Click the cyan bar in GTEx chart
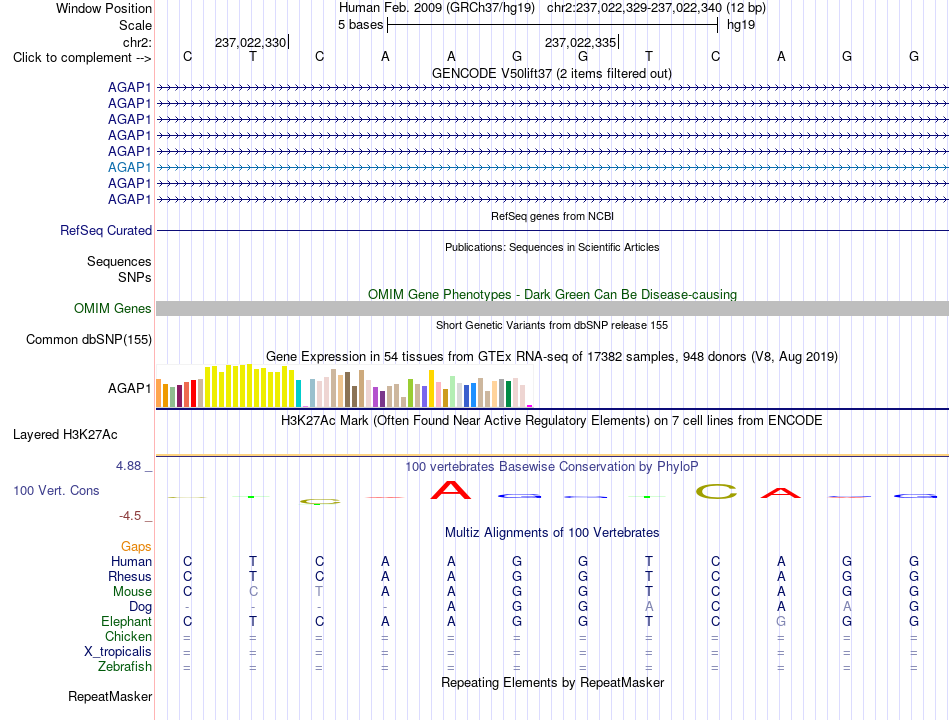Screen dimensions: 950x720 [x=298, y=393]
